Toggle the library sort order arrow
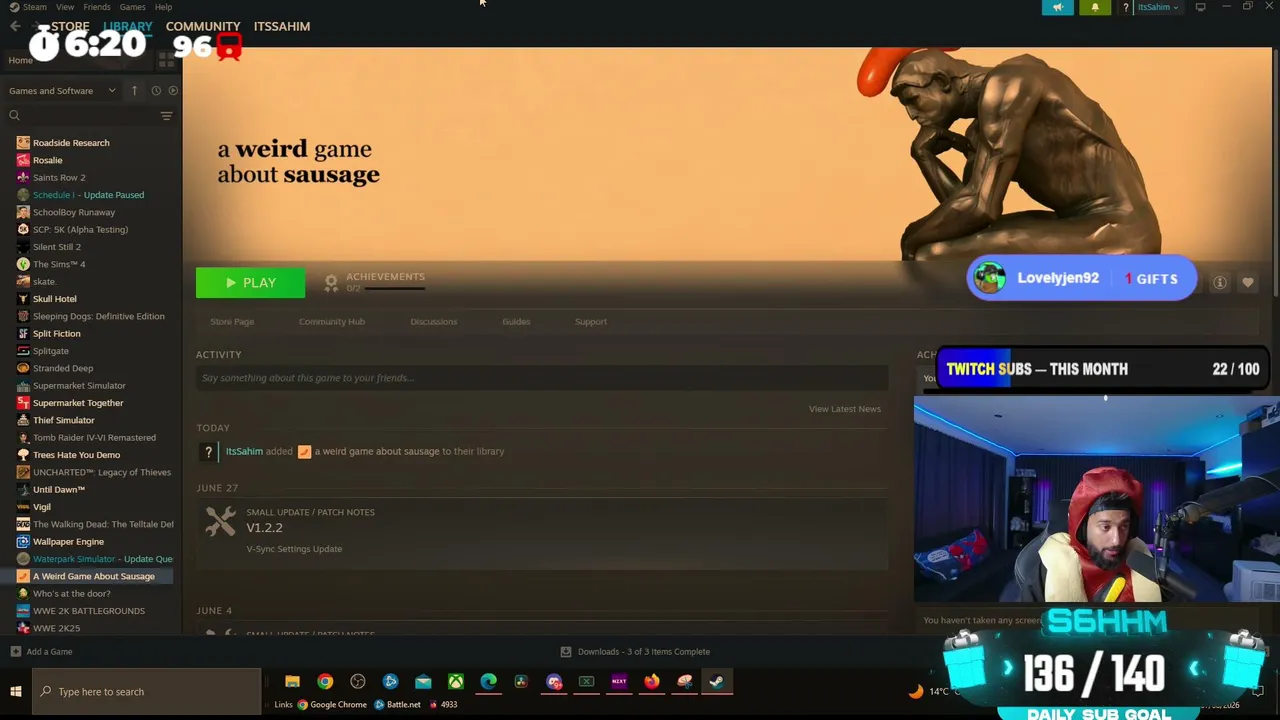Screen dimensions: 1280x720 click(x=134, y=91)
